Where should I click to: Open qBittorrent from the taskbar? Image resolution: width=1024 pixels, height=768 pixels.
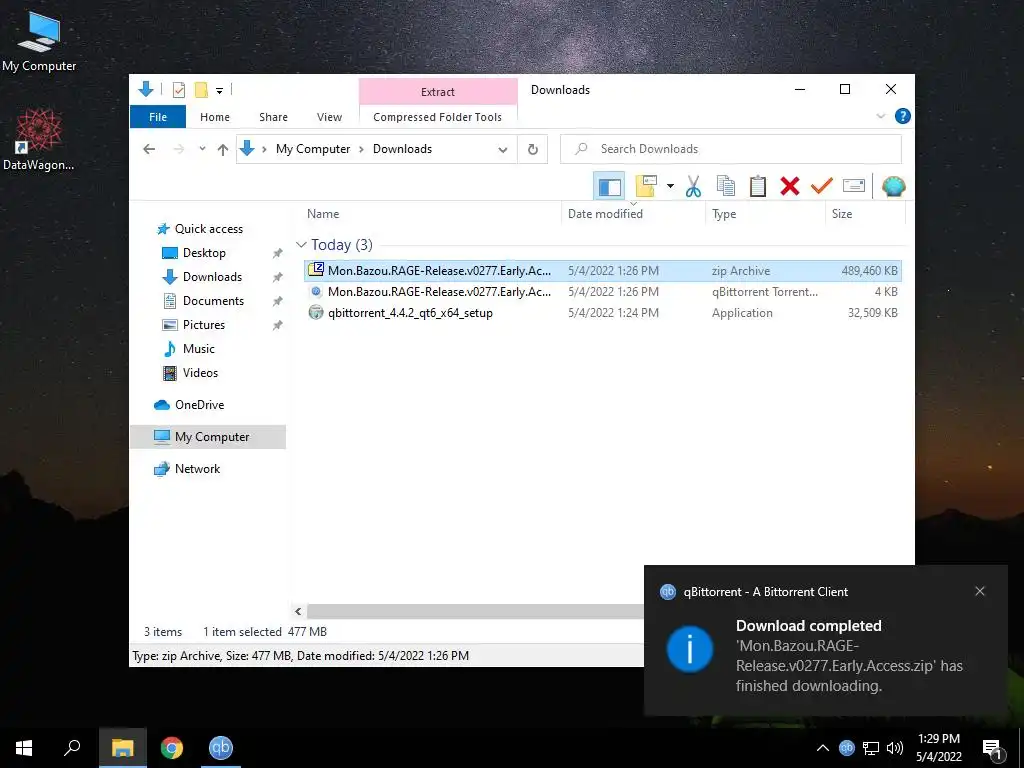[x=221, y=748]
